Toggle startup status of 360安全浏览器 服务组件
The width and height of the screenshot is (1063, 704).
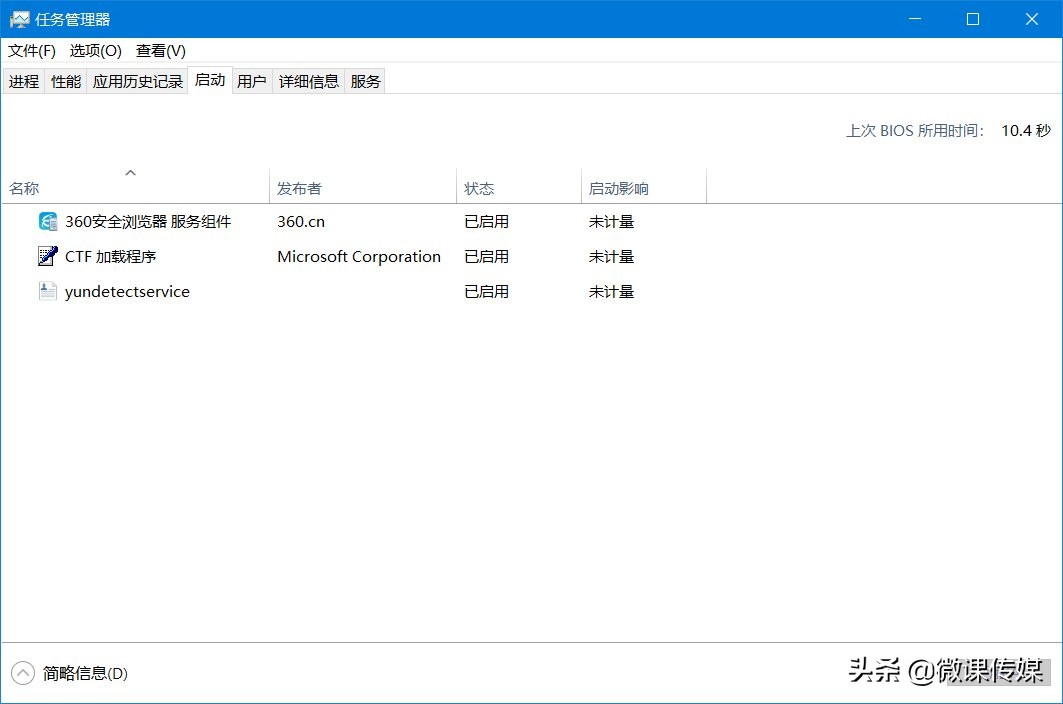pos(486,221)
